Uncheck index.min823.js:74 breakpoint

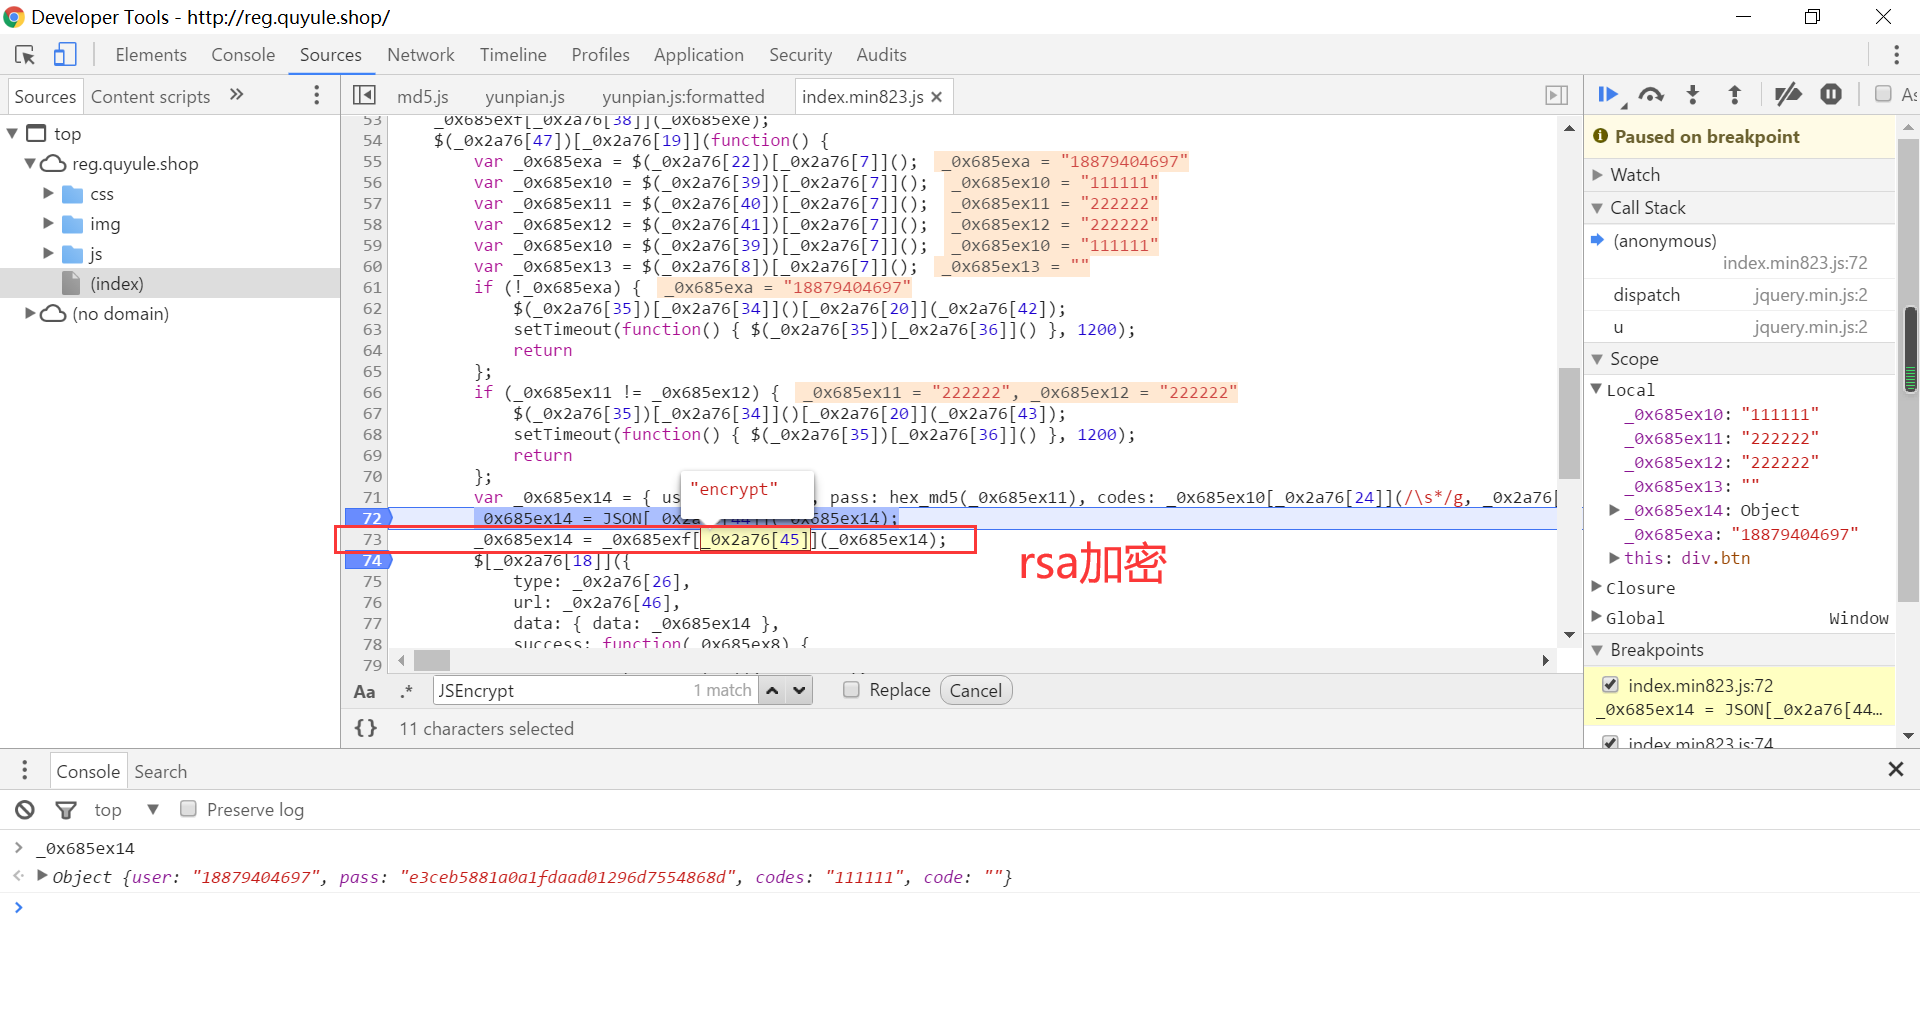coord(1610,742)
